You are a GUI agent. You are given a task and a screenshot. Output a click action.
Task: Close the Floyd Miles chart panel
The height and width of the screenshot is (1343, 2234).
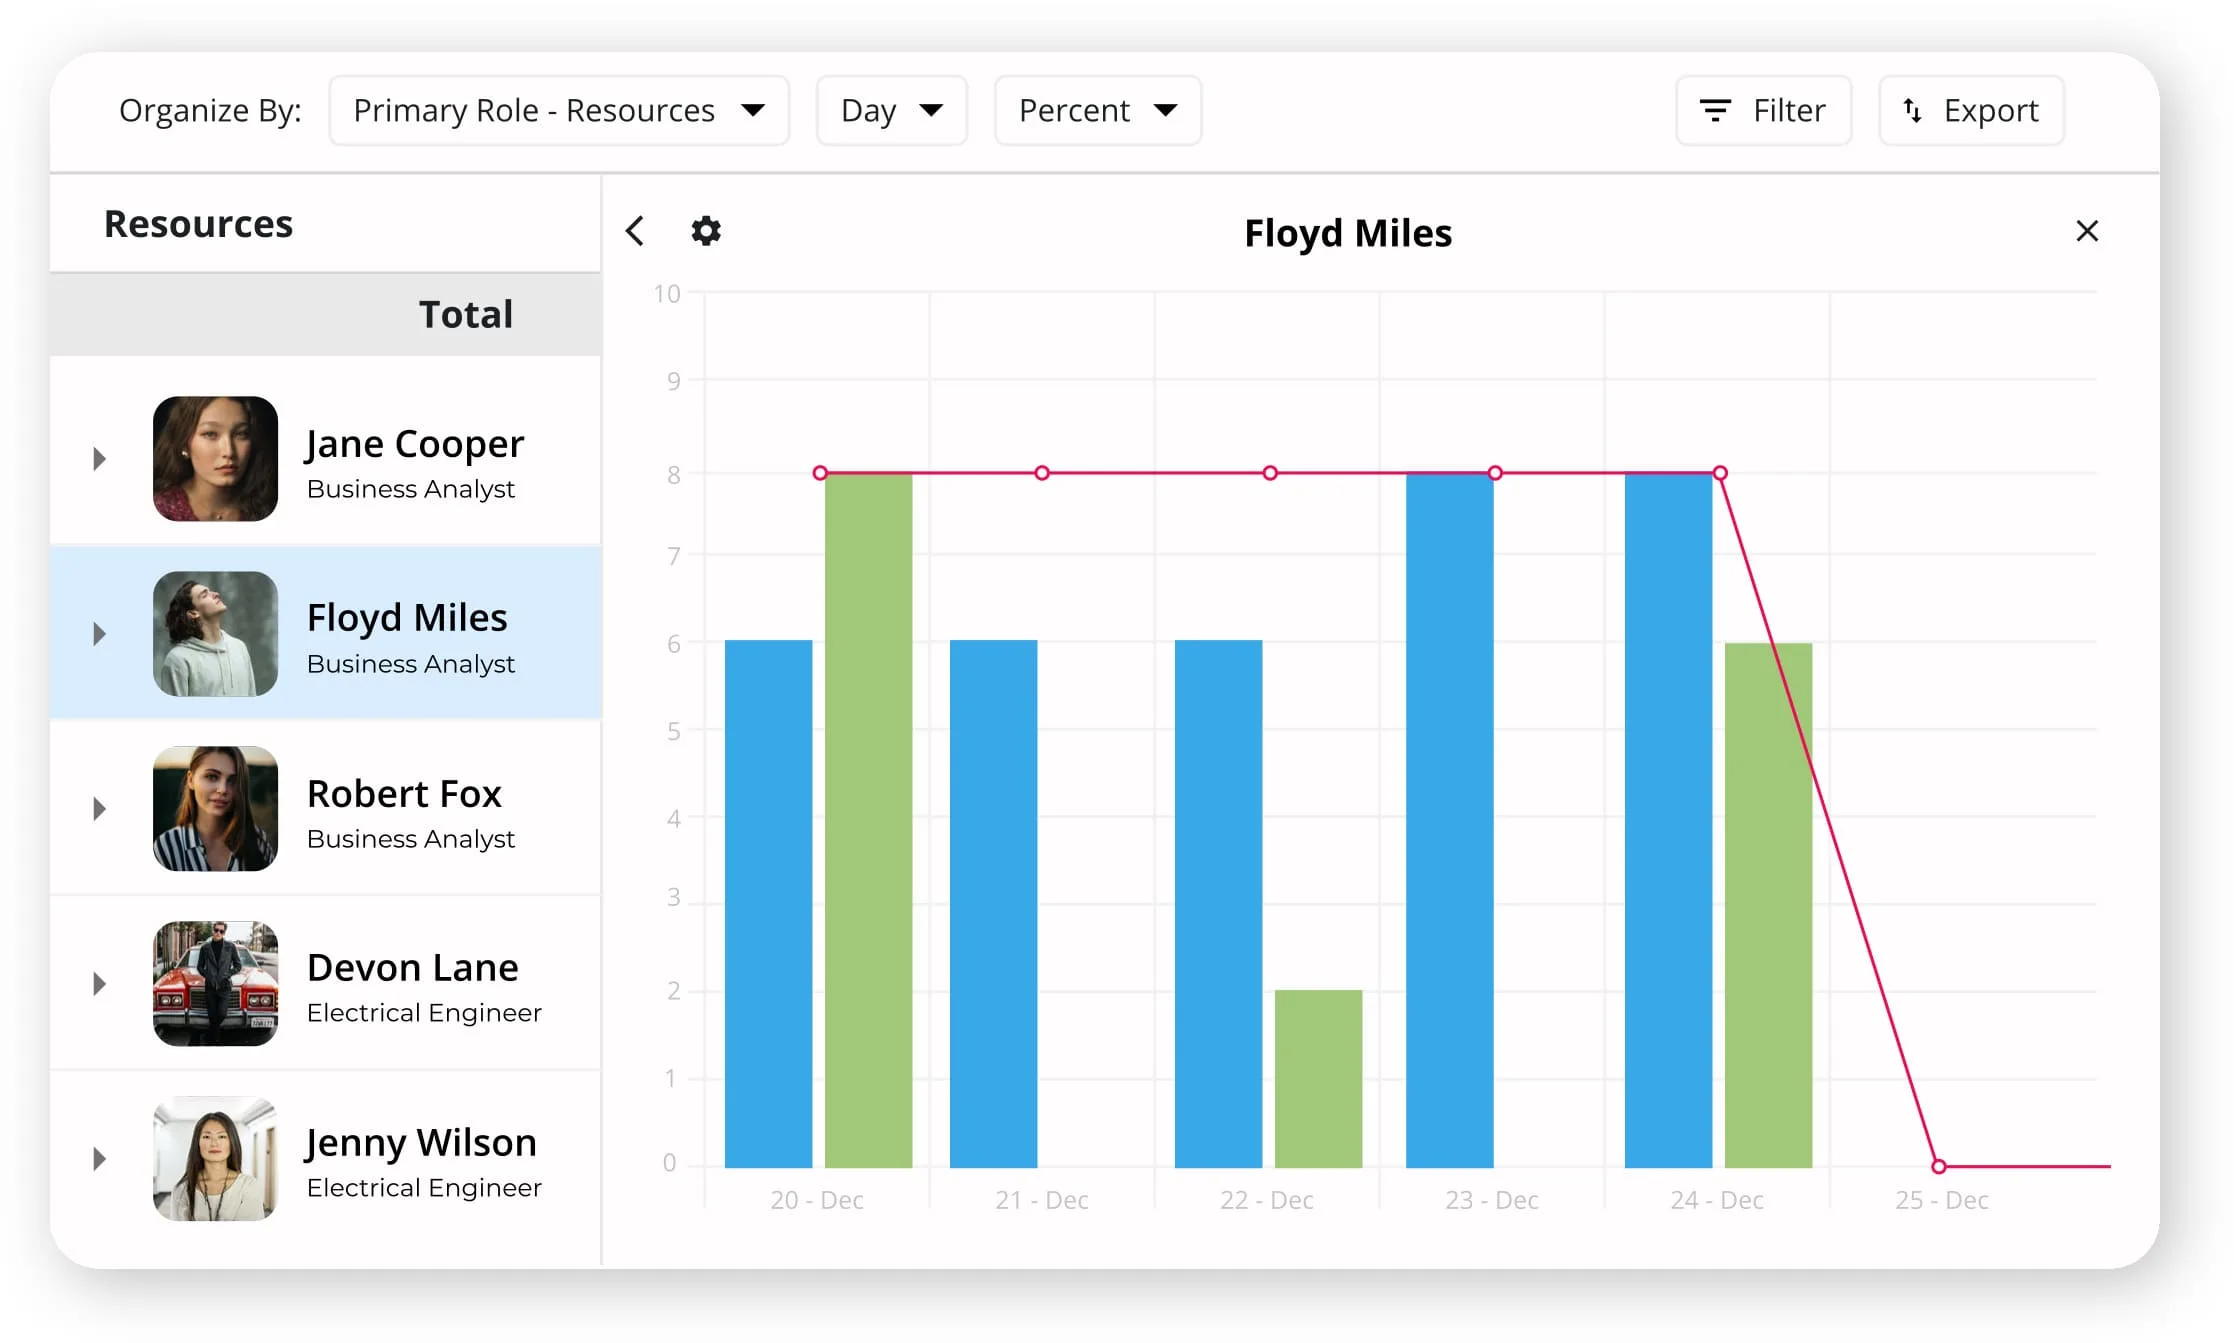point(2087,231)
